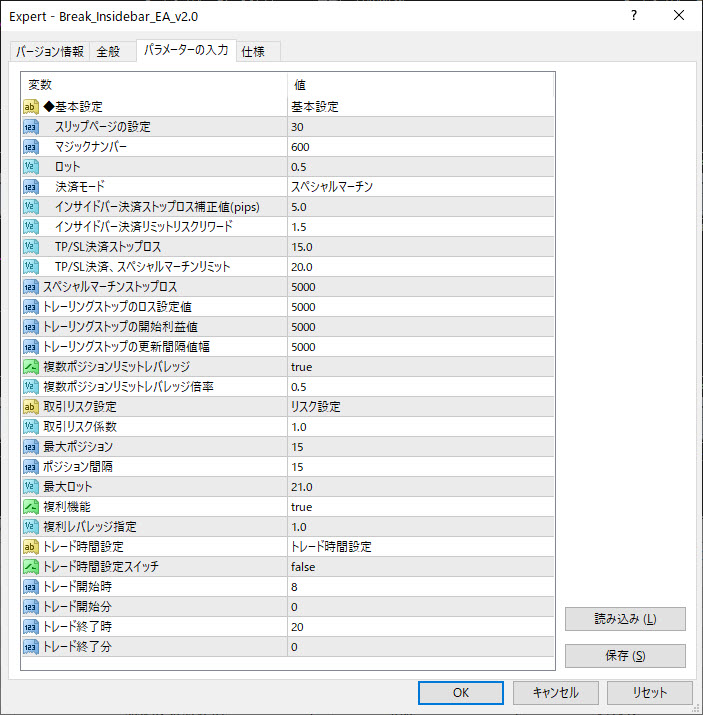Click the 読み込み (L) button
The height and width of the screenshot is (715, 703).
point(625,619)
